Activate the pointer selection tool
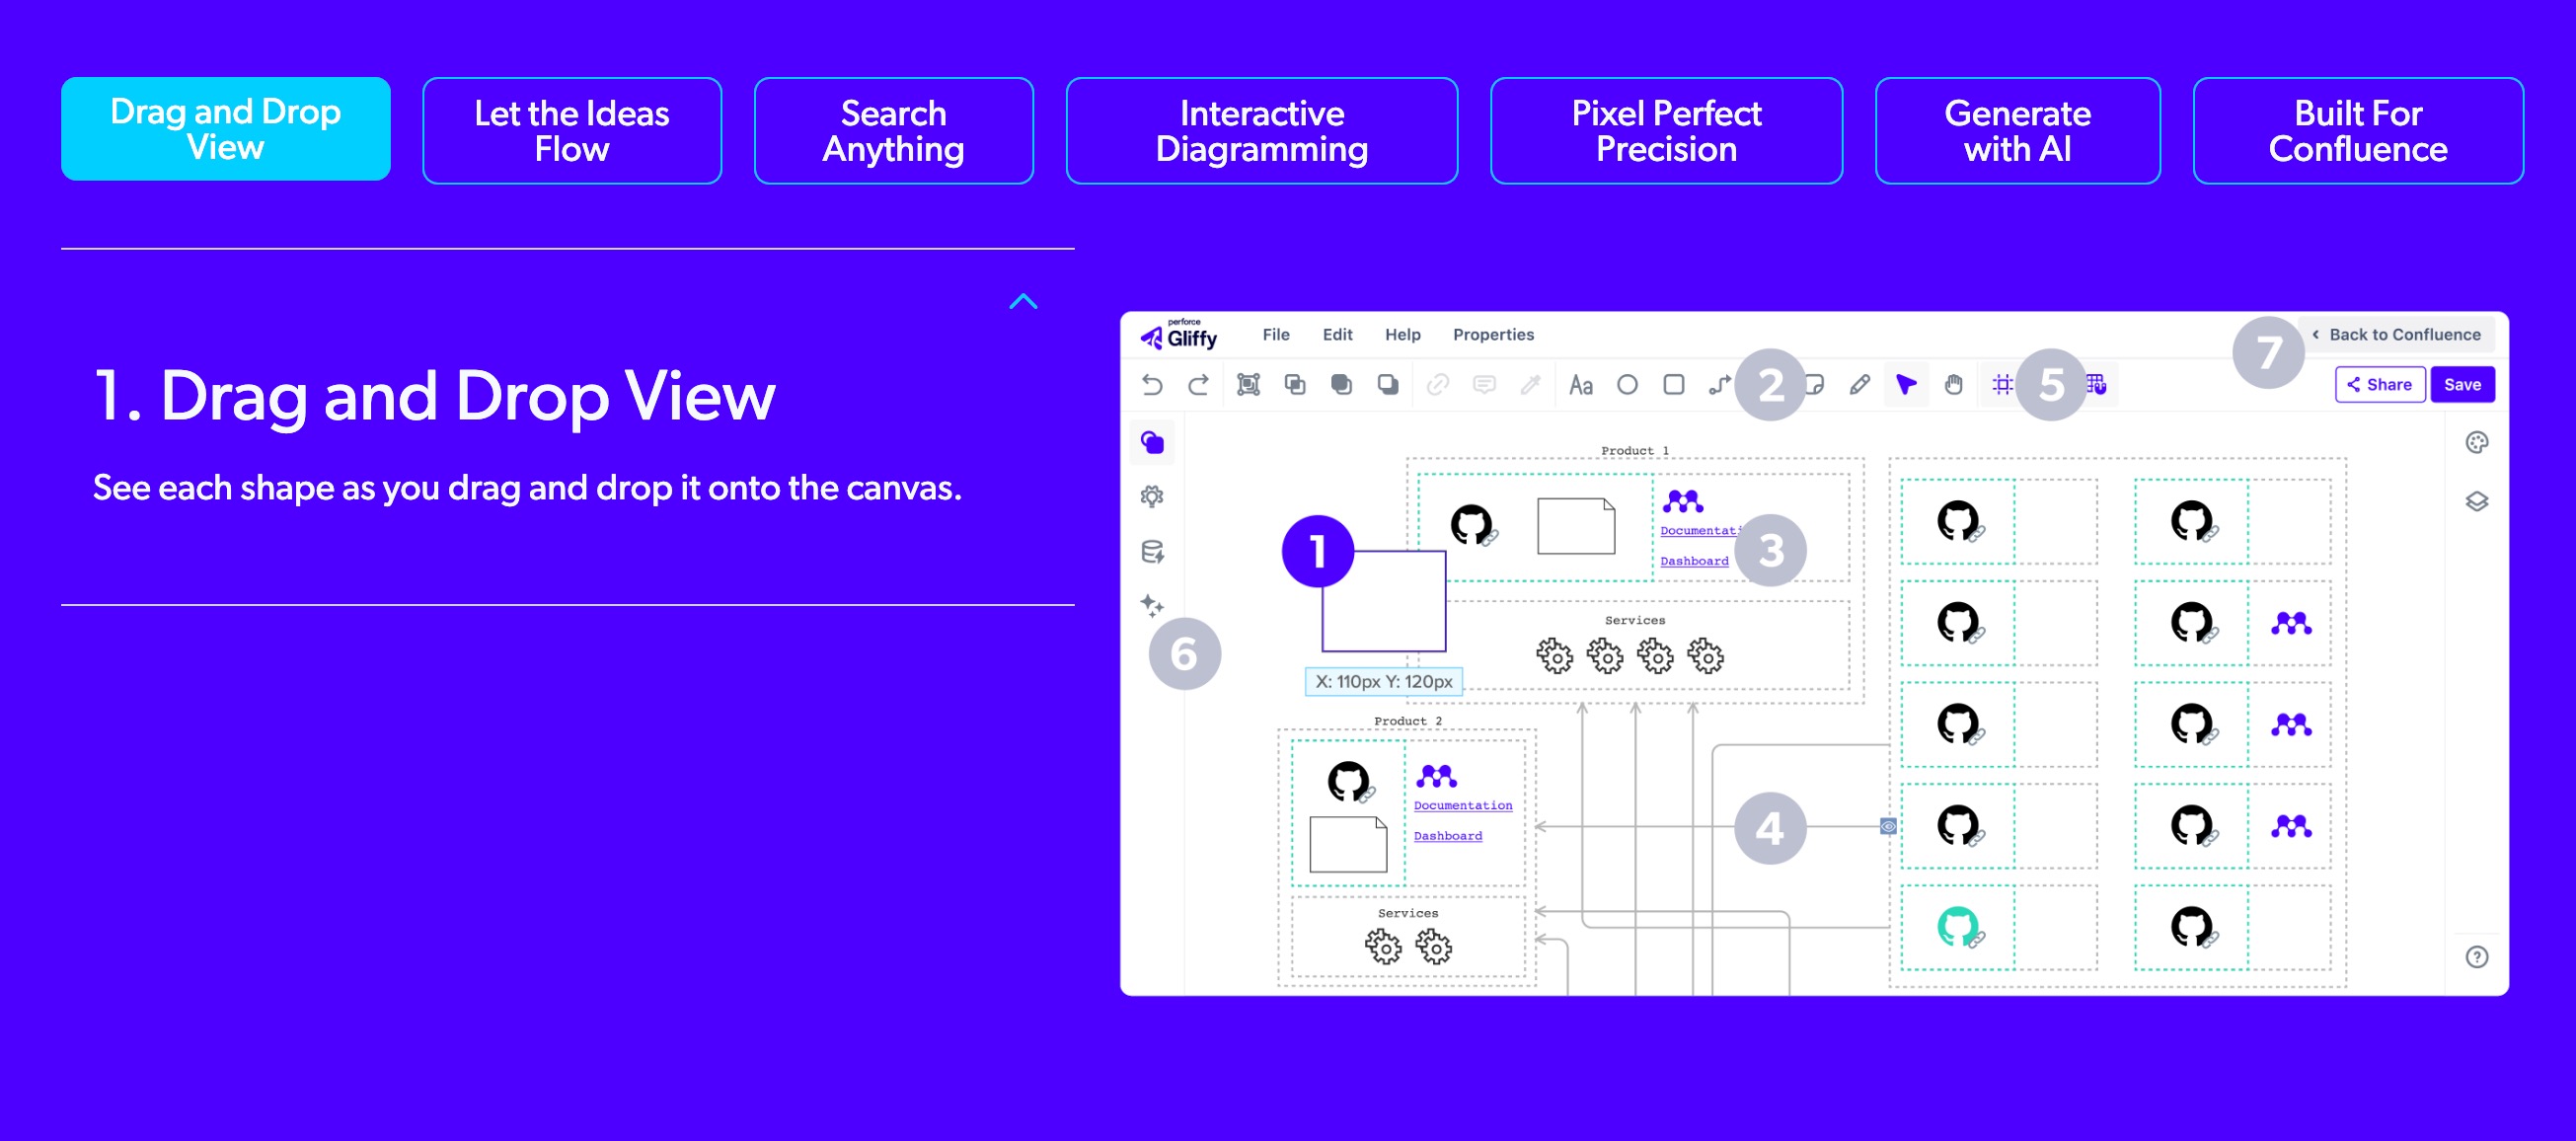Viewport: 2576px width, 1141px height. pos(1906,385)
